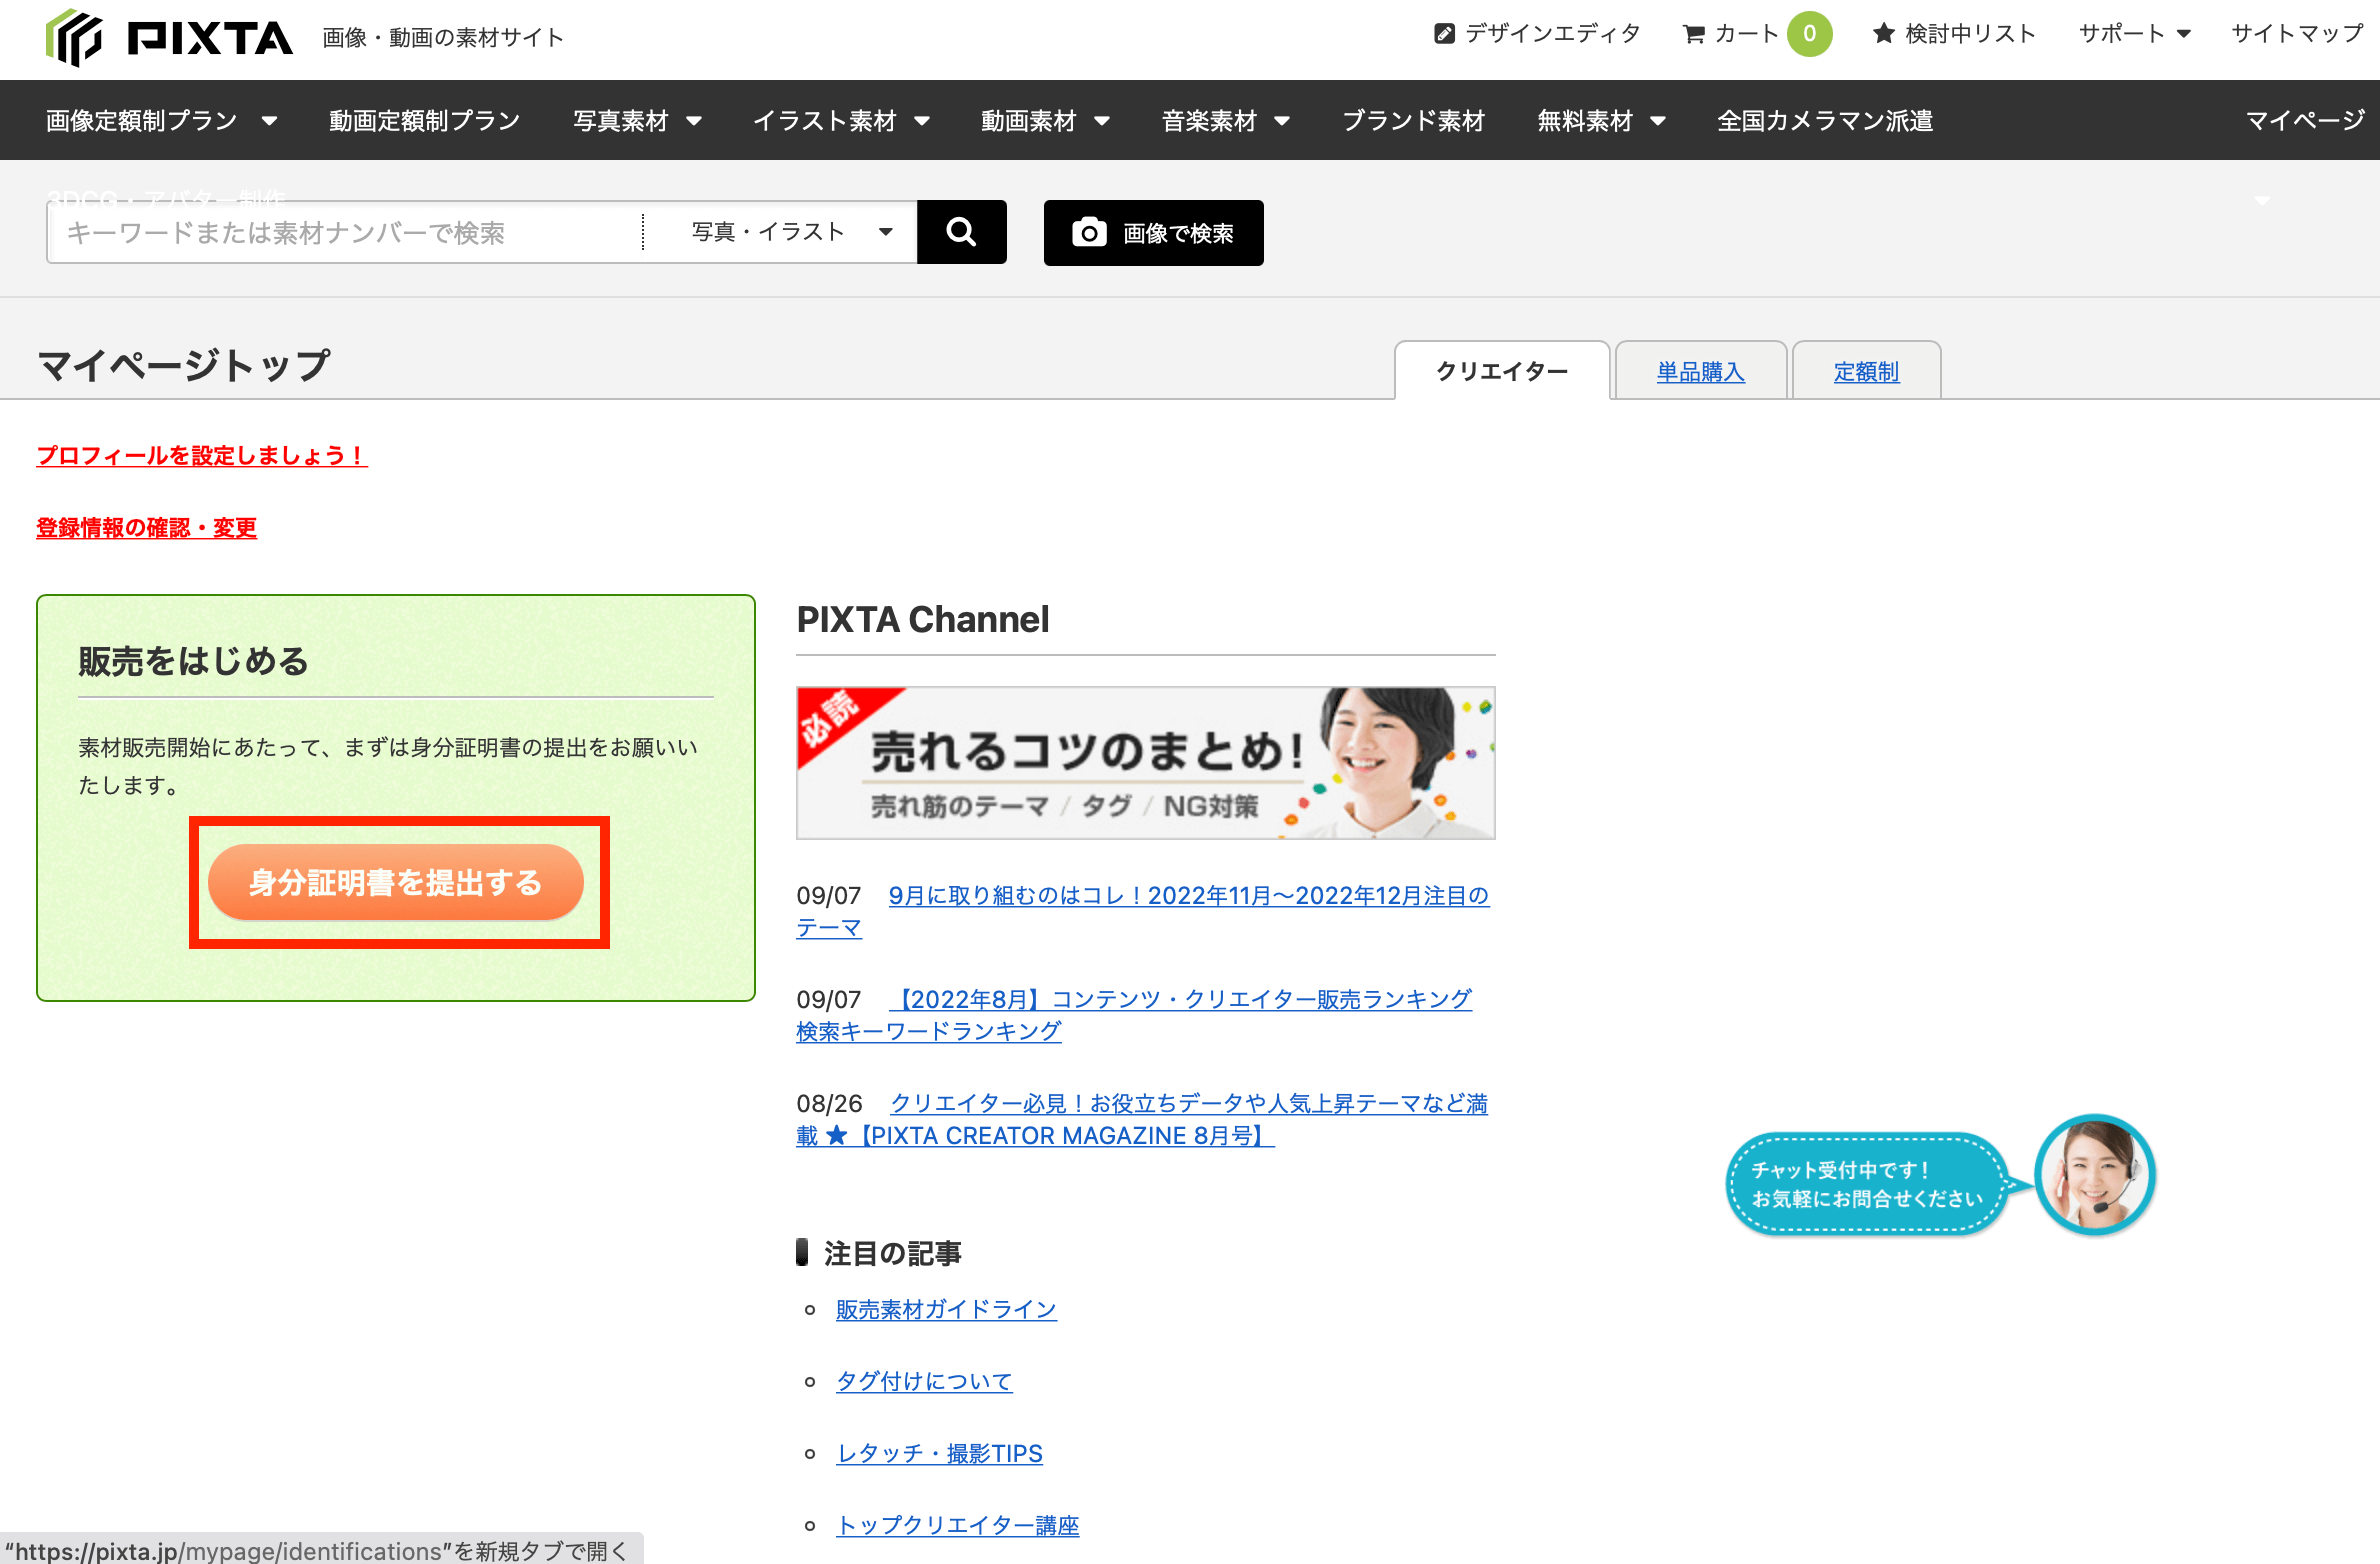Open the 写真・イラスト search type dropdown
Image resolution: width=2380 pixels, height=1564 pixels.
point(790,232)
